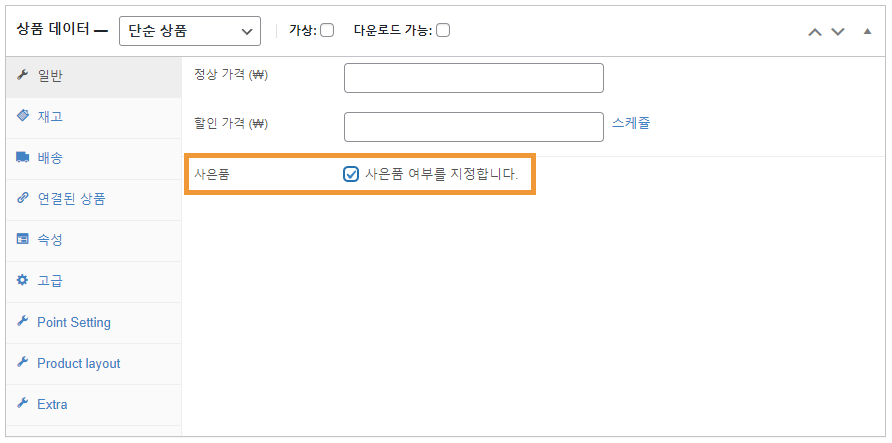Move the panel down with the down chevron
Viewport: 892px width, 443px height.
(x=838, y=32)
